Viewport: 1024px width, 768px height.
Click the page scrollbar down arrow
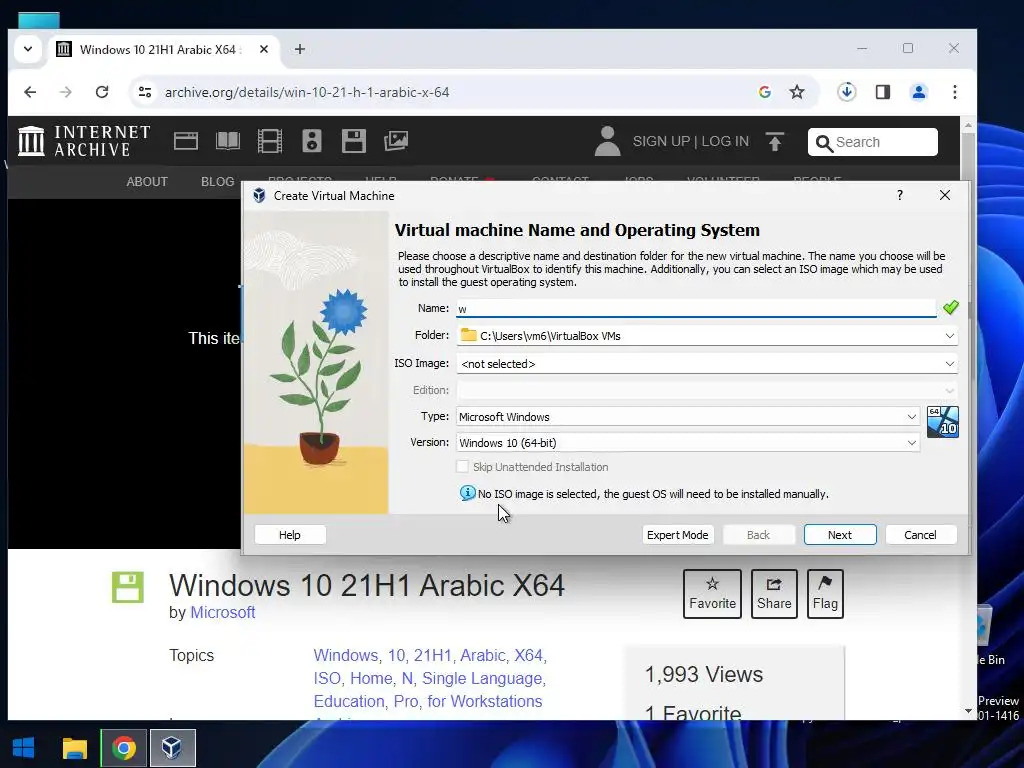[968, 711]
